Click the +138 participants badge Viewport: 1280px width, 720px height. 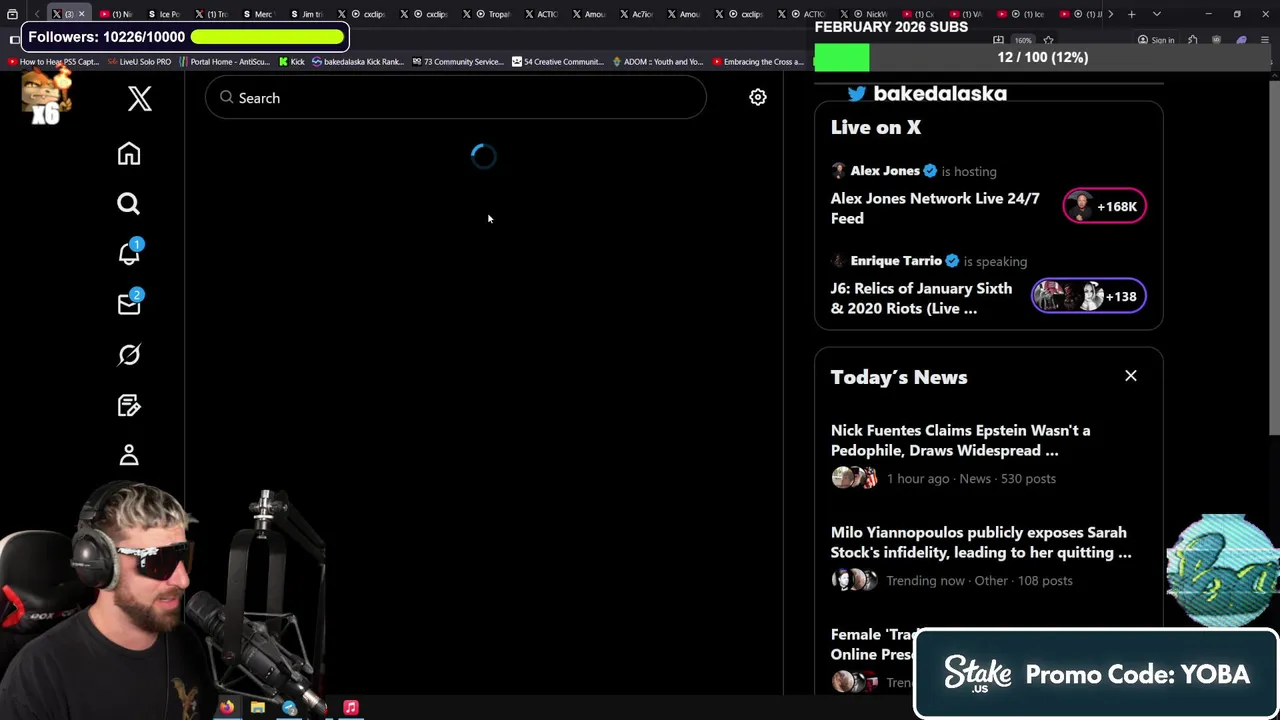point(1089,296)
